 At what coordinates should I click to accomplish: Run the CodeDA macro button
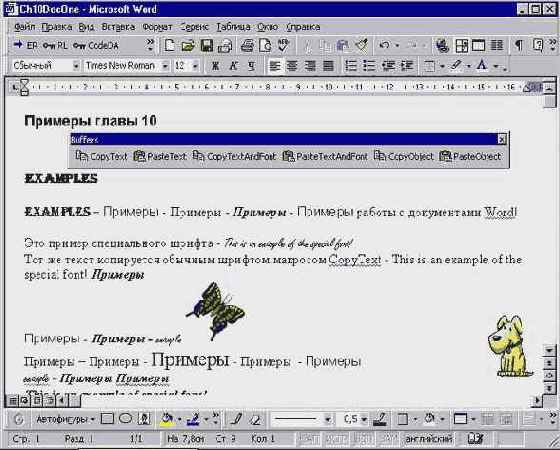point(95,45)
